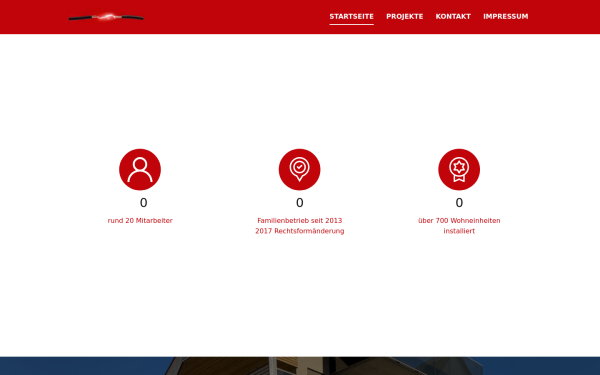Select the "rund 20 Mitarbeiter" text
600x375 pixels.
[140, 220]
